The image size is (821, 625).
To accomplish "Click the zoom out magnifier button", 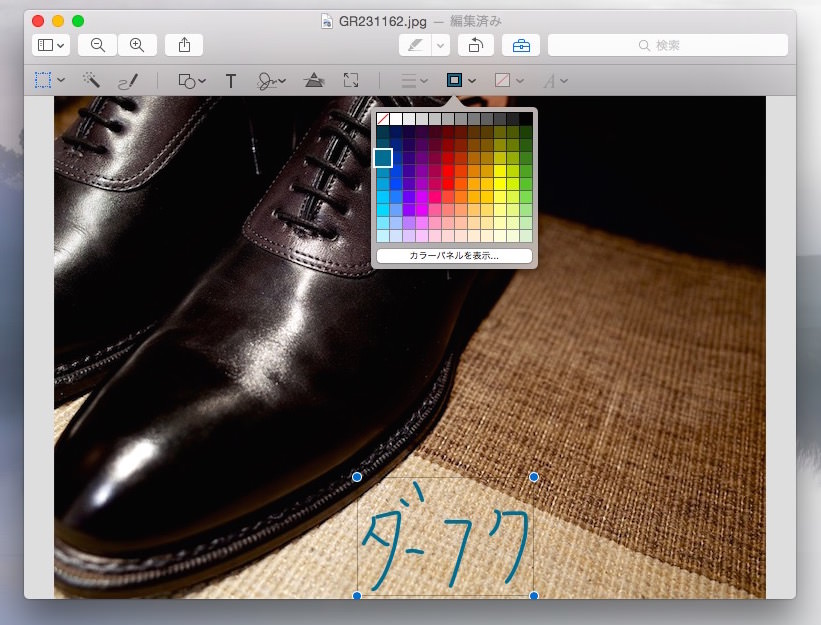I will [98, 46].
